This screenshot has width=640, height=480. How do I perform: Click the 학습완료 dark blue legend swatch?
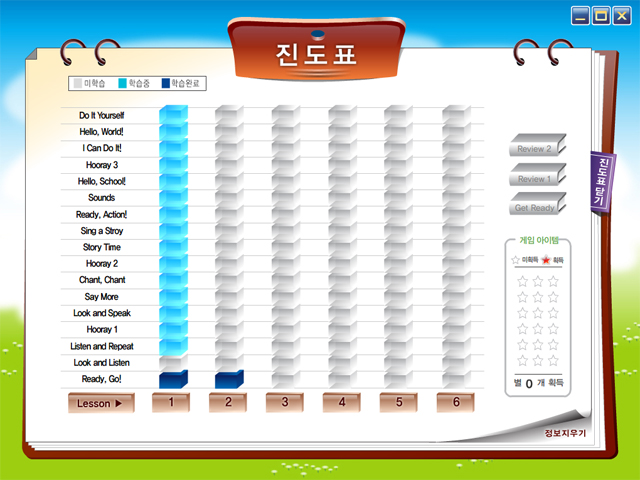pos(166,84)
